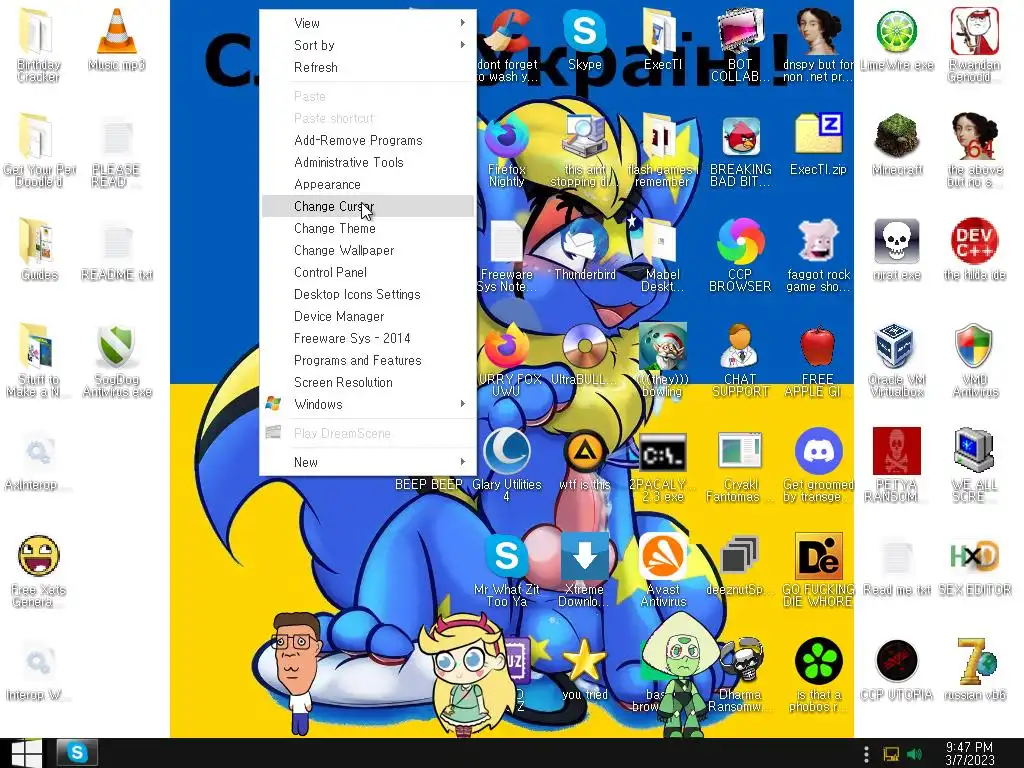1024x768 pixels.
Task: Expand the View submenu
Action: pyautogui.click(x=368, y=23)
